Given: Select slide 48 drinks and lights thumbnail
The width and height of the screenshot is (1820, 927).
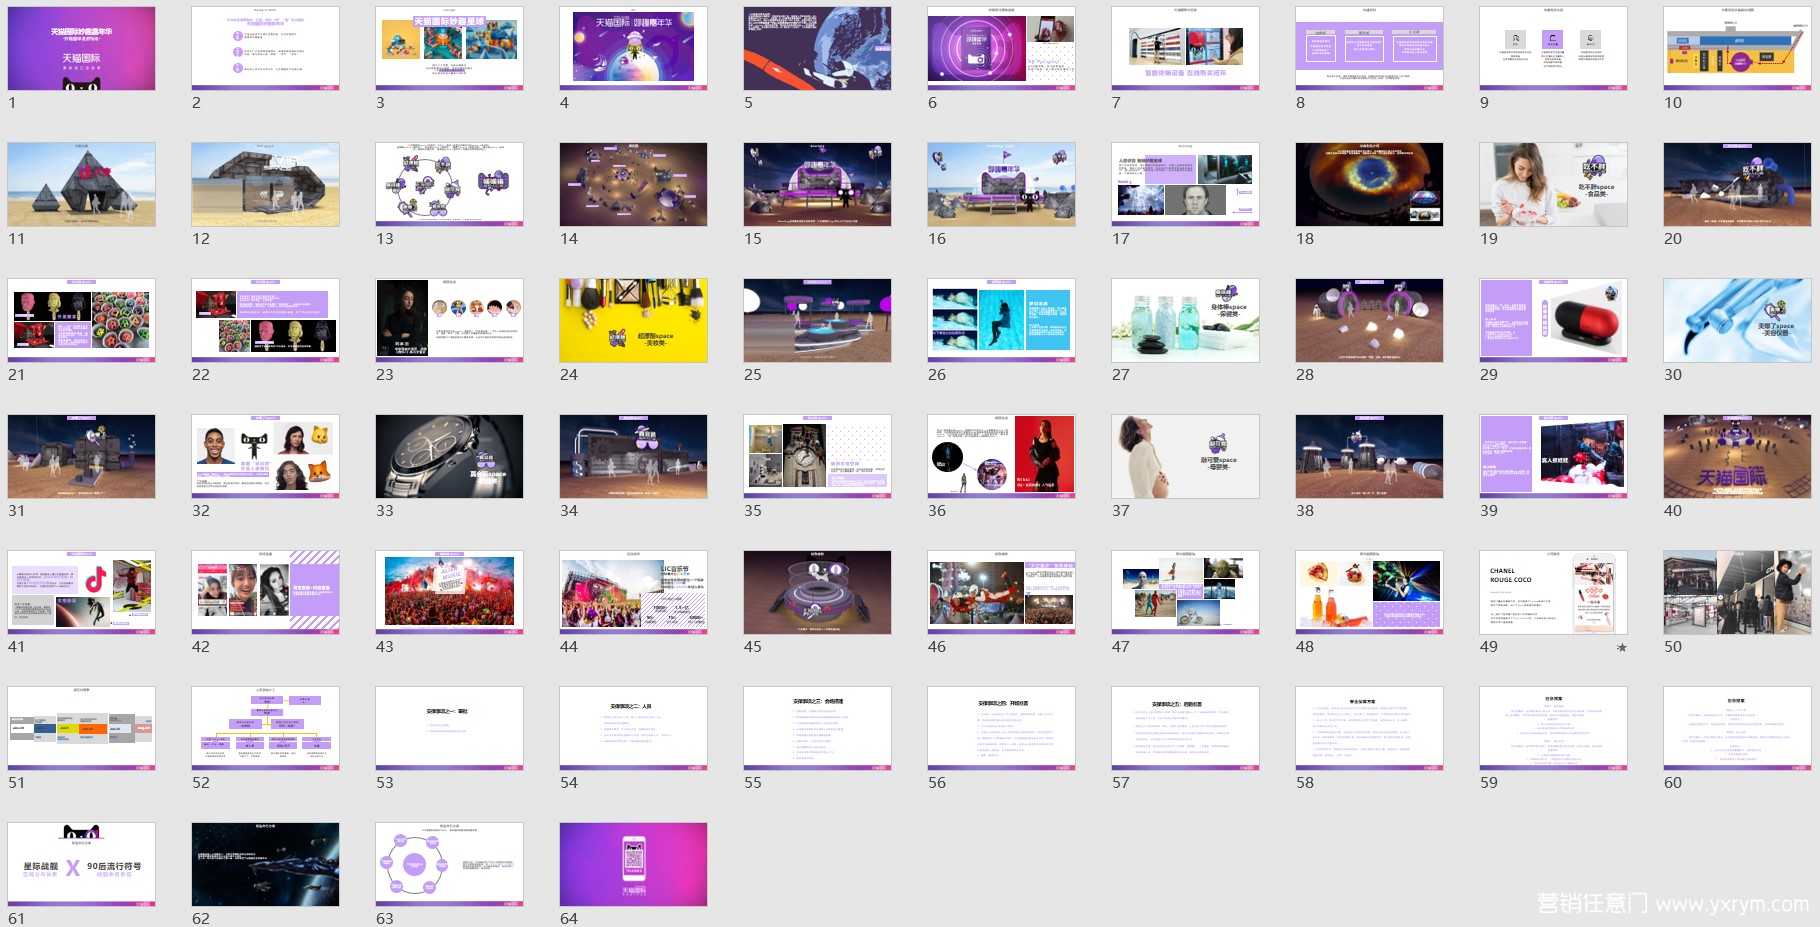Looking at the screenshot, I should [x=1369, y=592].
